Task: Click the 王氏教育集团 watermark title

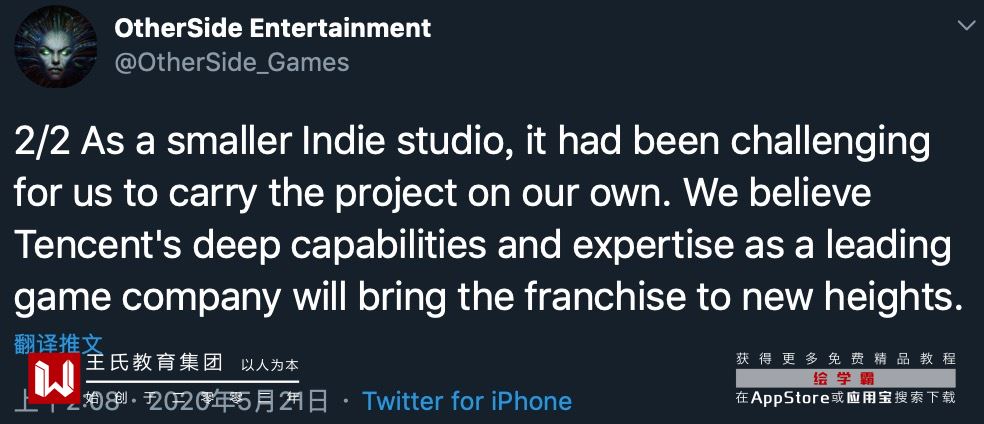Action: 155,364
